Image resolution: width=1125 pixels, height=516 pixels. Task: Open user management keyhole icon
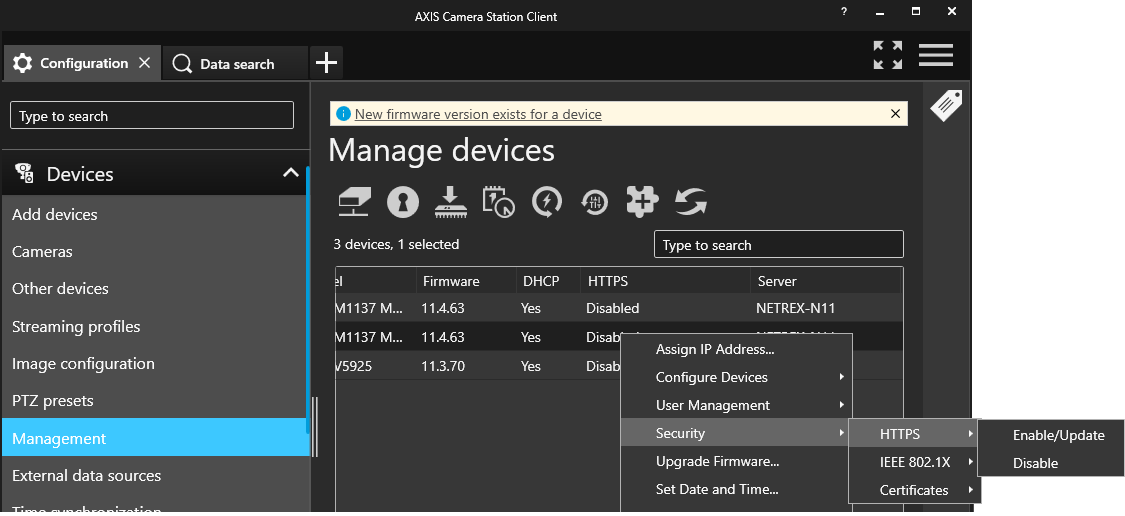(x=403, y=202)
